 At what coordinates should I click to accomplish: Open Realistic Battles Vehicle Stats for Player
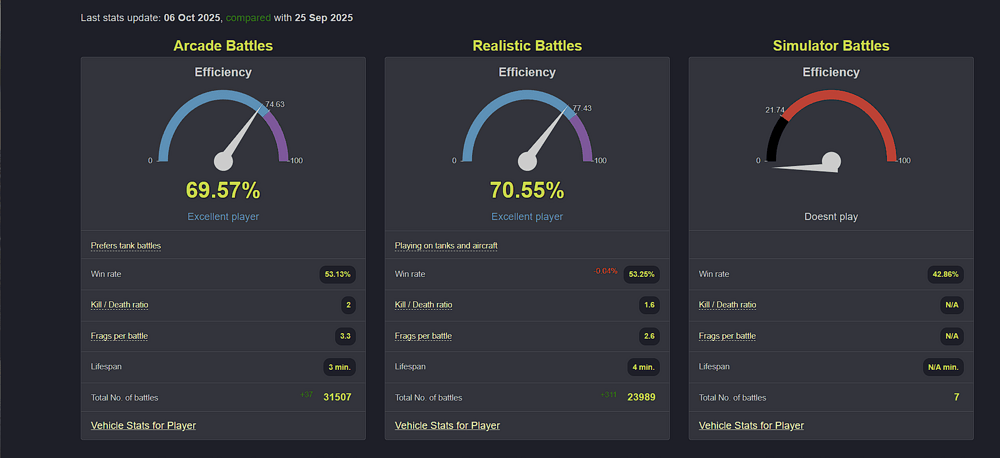[x=447, y=425]
